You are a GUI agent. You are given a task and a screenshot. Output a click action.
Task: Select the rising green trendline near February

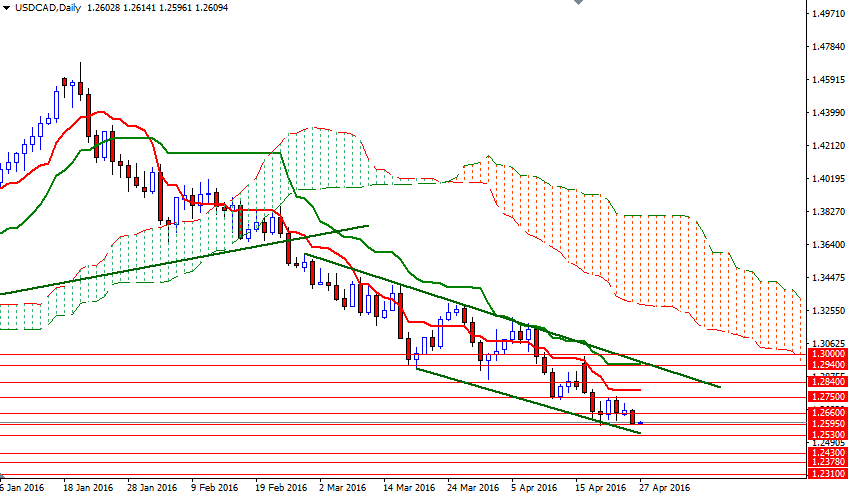[x=184, y=261]
